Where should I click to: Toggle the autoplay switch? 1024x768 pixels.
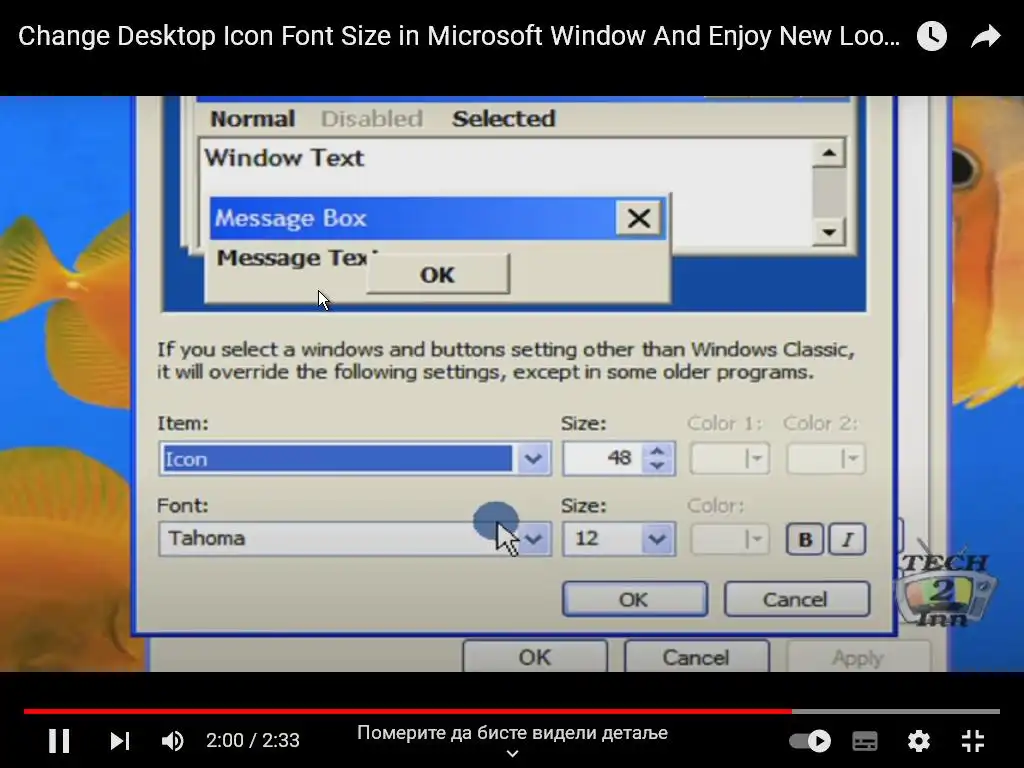click(x=810, y=741)
